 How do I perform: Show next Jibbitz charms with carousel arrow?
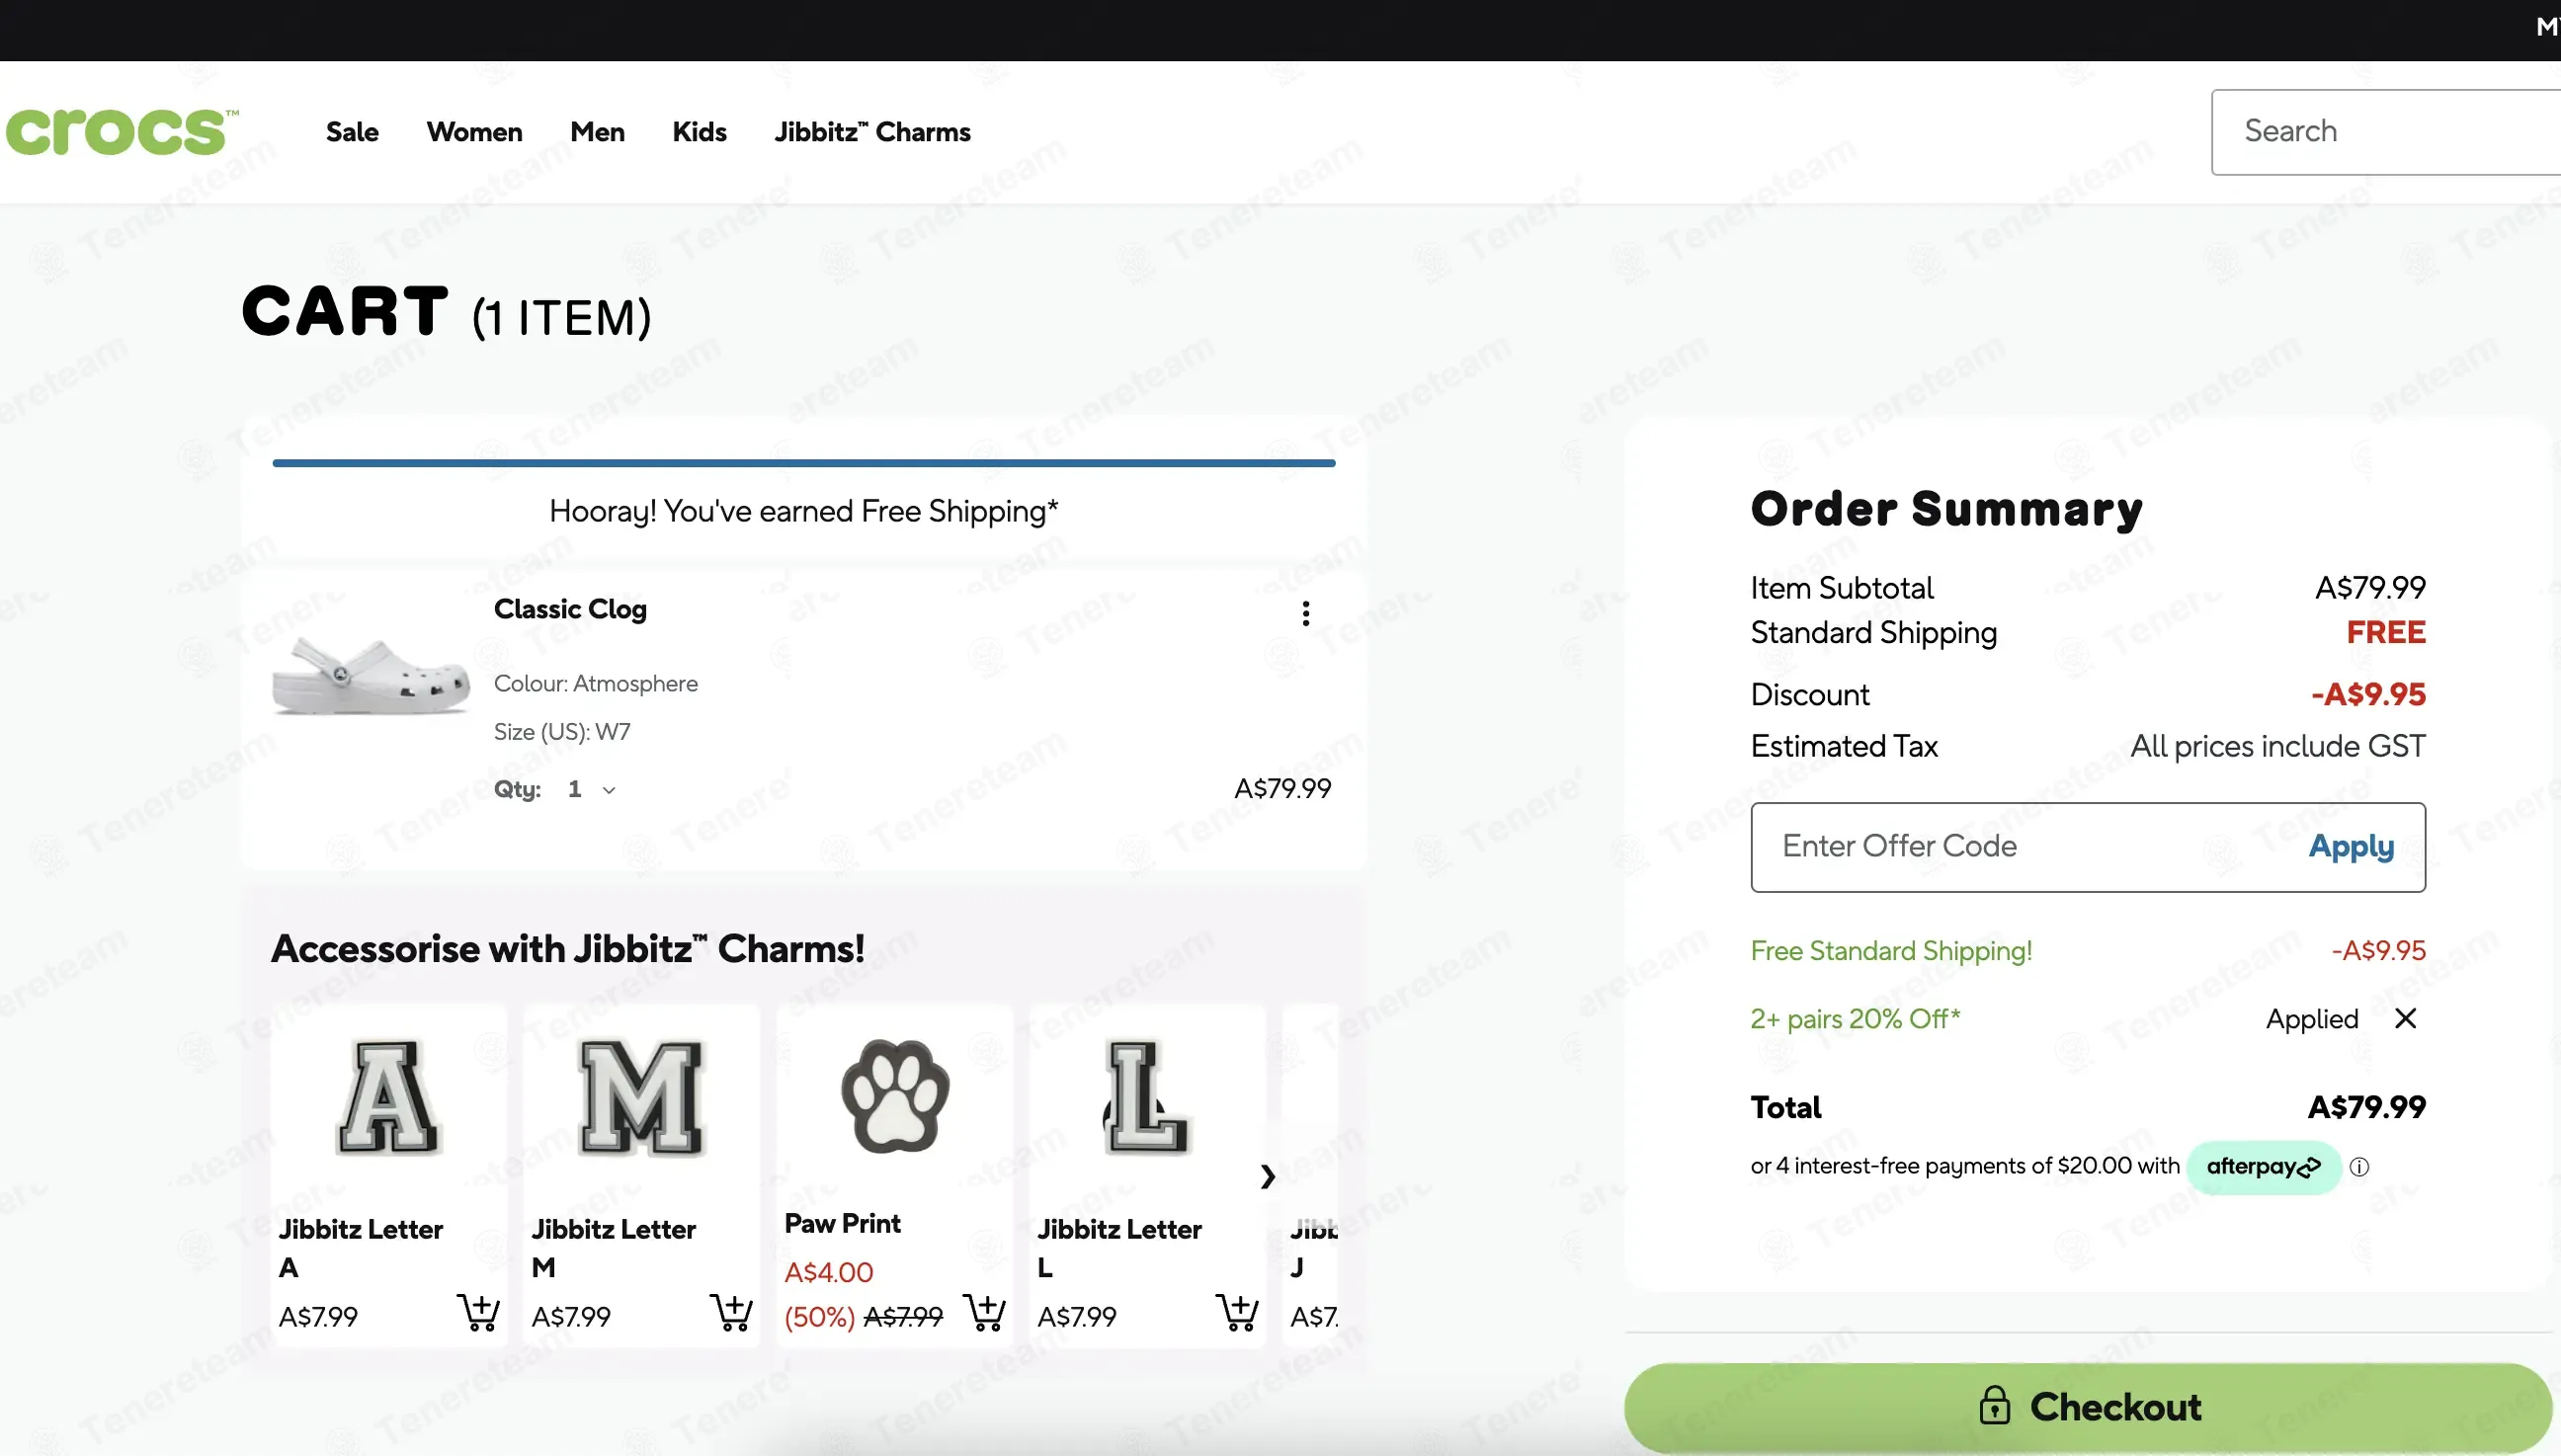click(1267, 1176)
